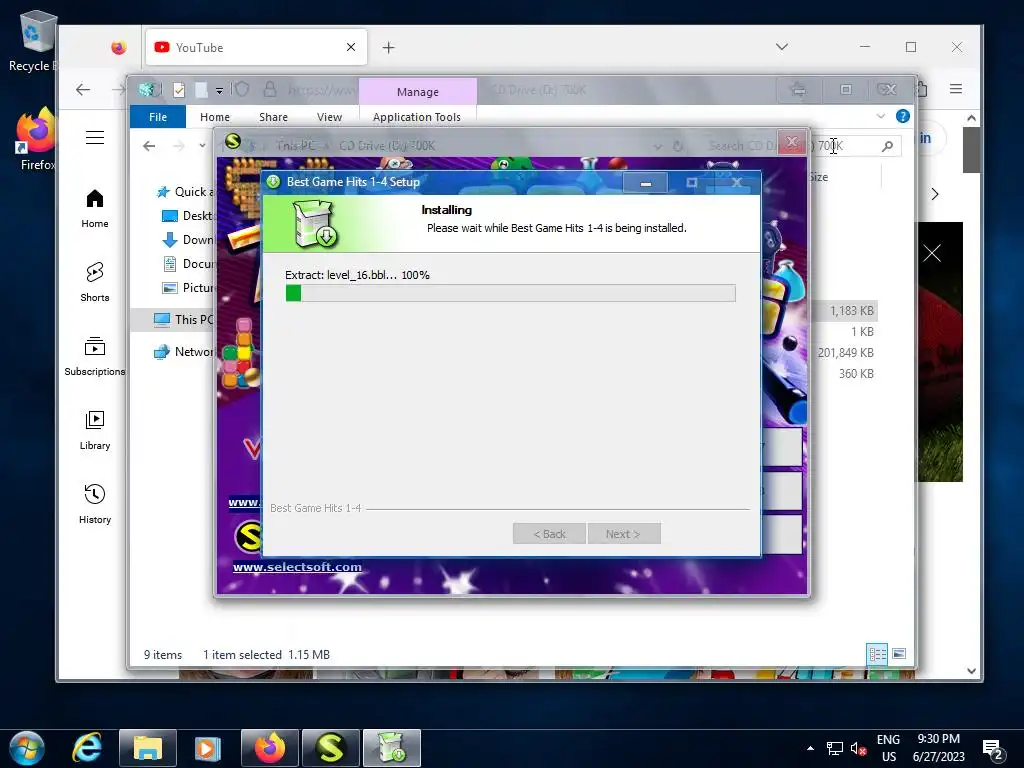Screen dimensions: 1024x768
Task: Launch Internet Explorer from taskbar
Action: pos(87,748)
